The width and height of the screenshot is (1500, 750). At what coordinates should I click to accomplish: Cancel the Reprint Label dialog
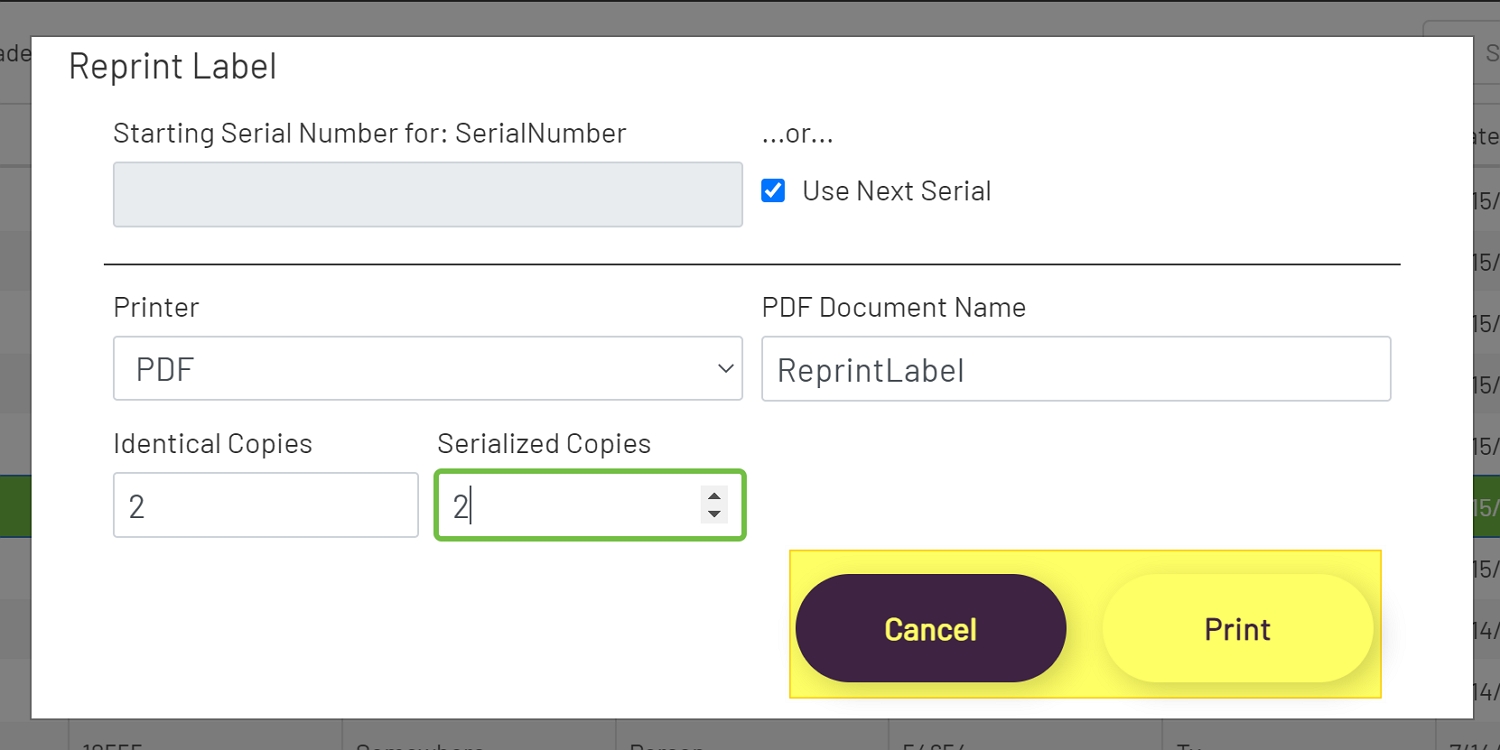click(929, 628)
